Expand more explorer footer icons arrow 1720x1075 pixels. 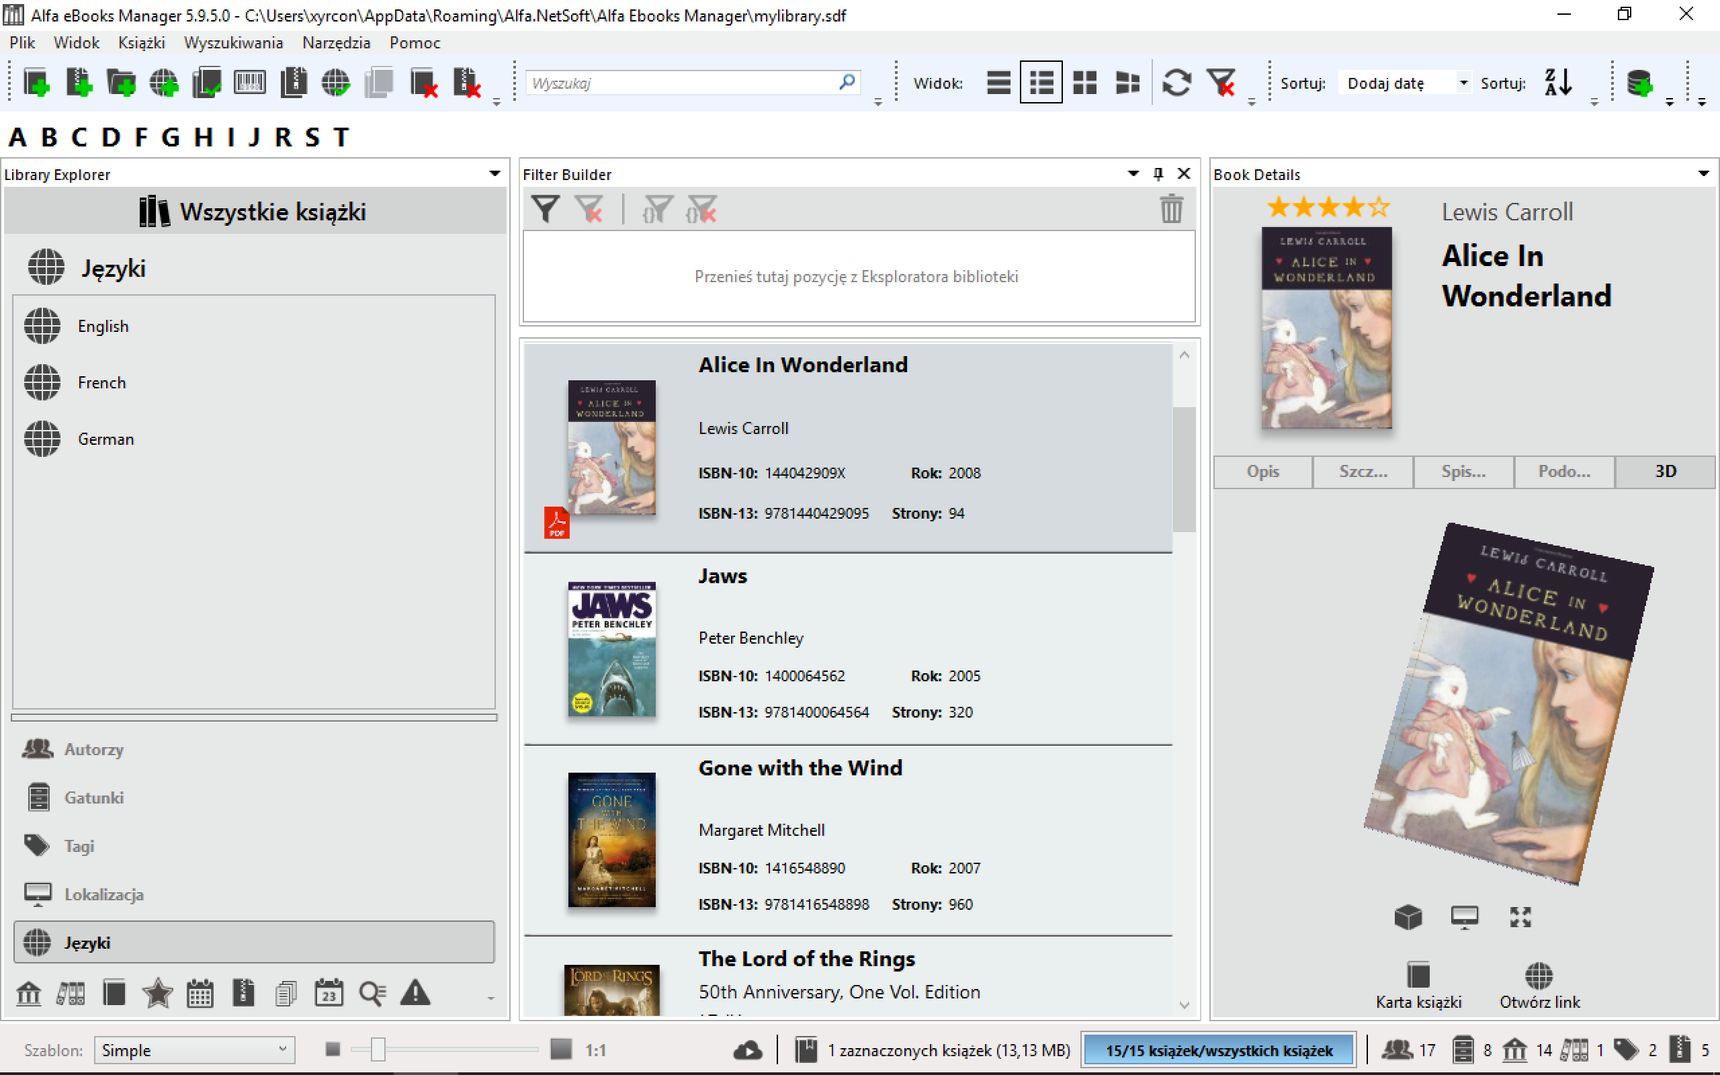[x=490, y=998]
